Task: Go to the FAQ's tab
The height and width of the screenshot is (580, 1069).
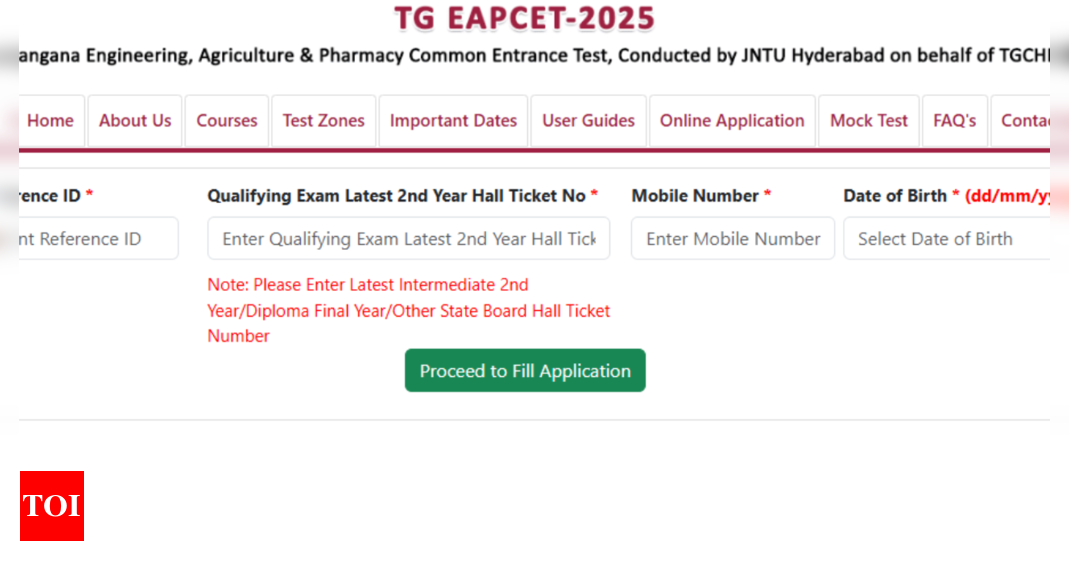Action: (954, 121)
